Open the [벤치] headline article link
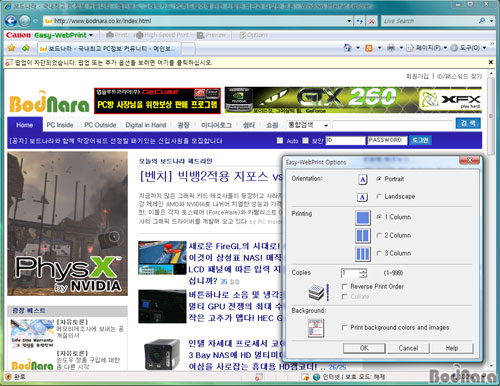Image resolution: width=500 pixels, height=386 pixels. pos(211,176)
